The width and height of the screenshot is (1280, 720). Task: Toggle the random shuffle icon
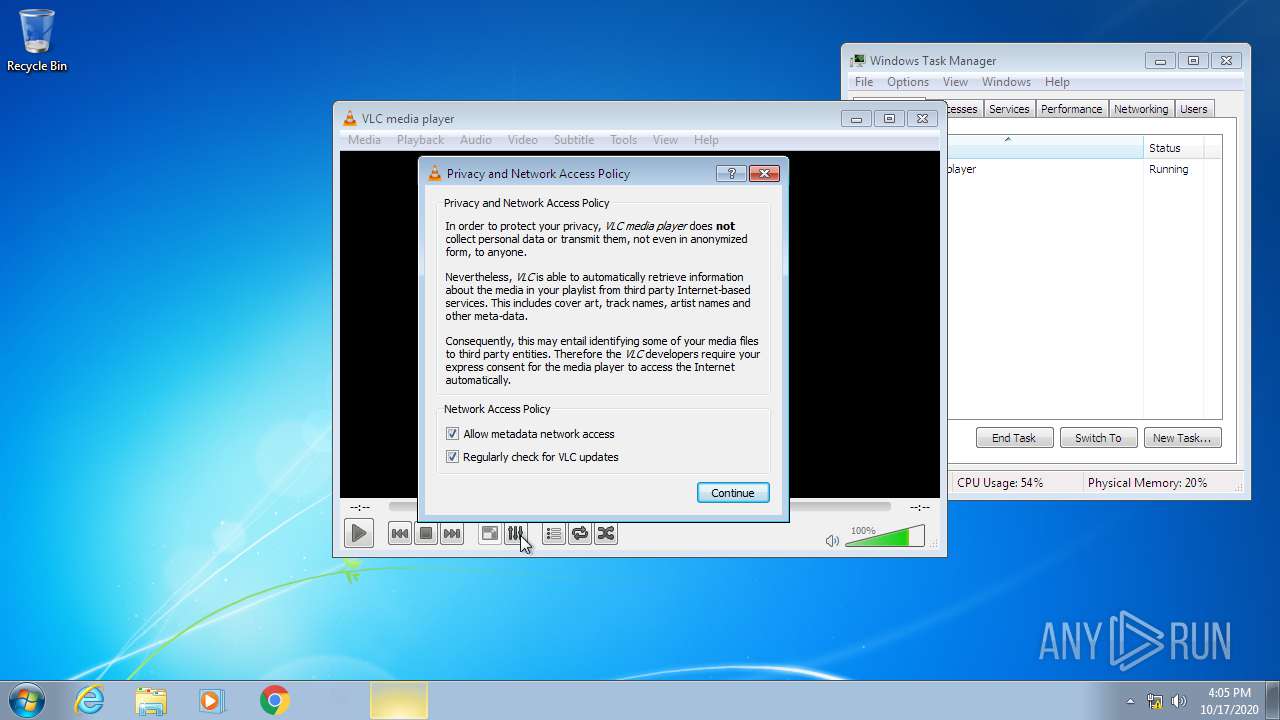(x=606, y=534)
